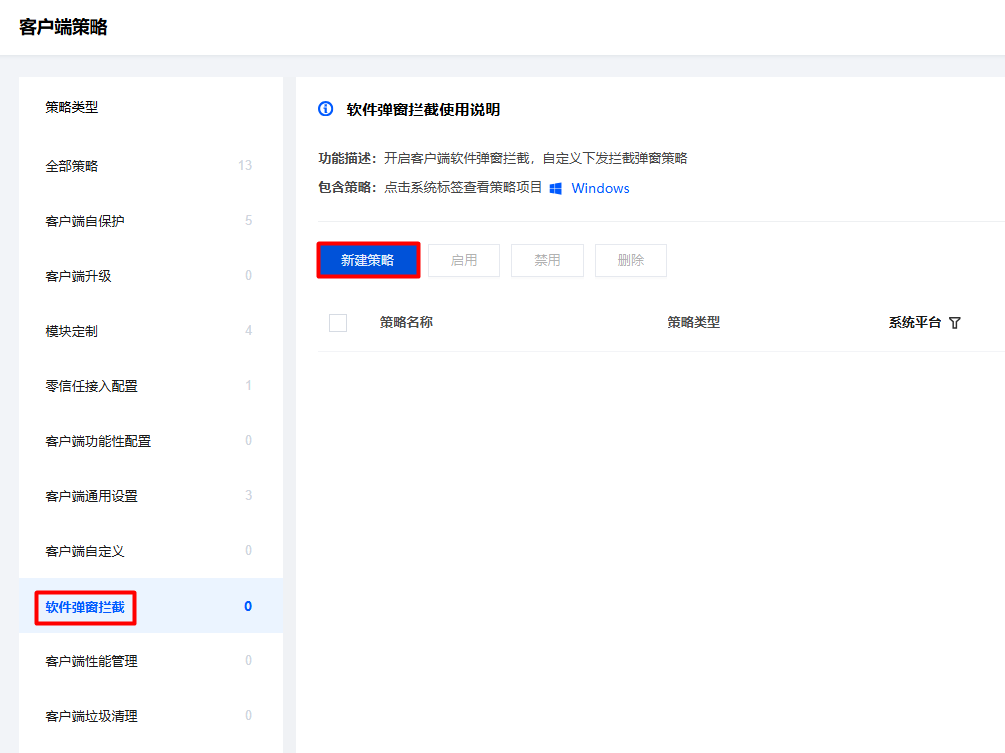Viewport: 1005px width, 753px height.
Task: Click the 启用 button
Action: coord(464,260)
